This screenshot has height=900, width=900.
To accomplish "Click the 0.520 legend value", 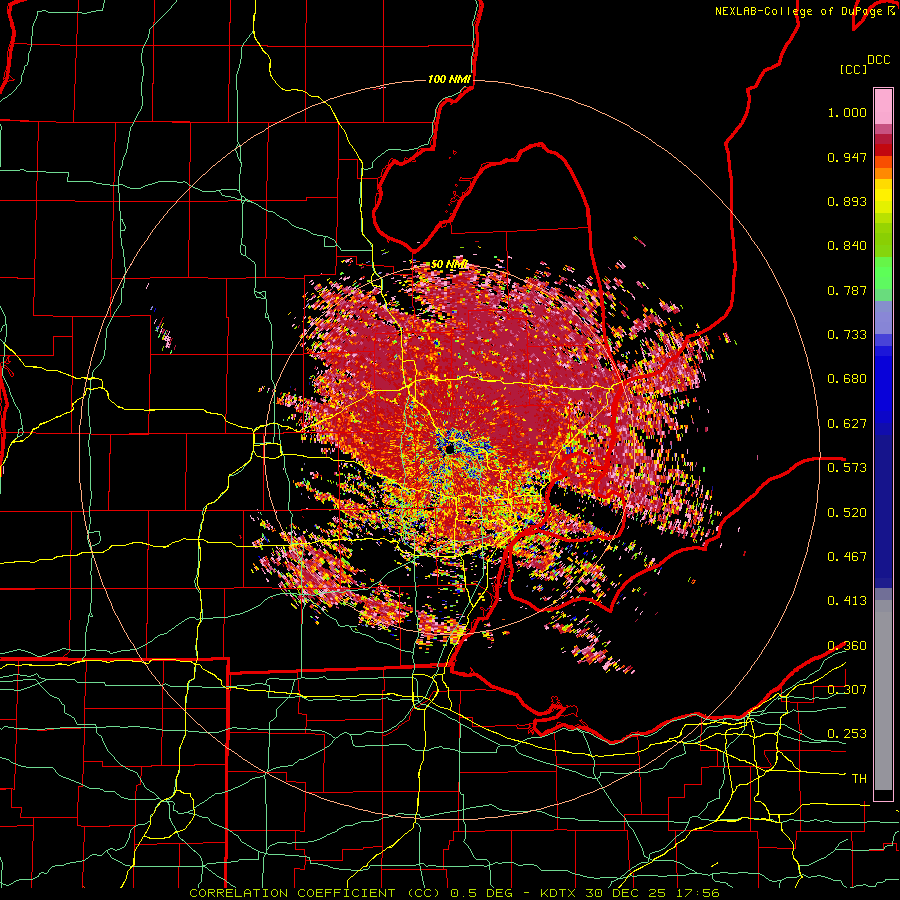I will (x=847, y=513).
